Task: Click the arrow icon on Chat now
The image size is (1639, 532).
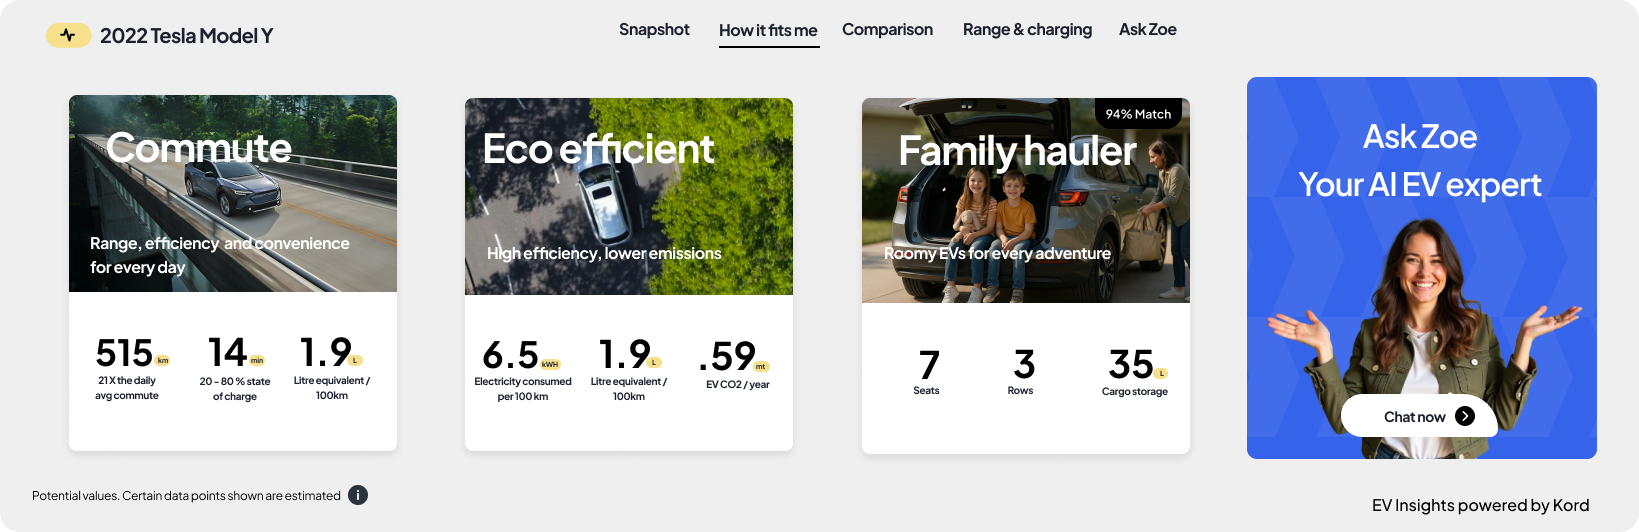Action: 1465,416
